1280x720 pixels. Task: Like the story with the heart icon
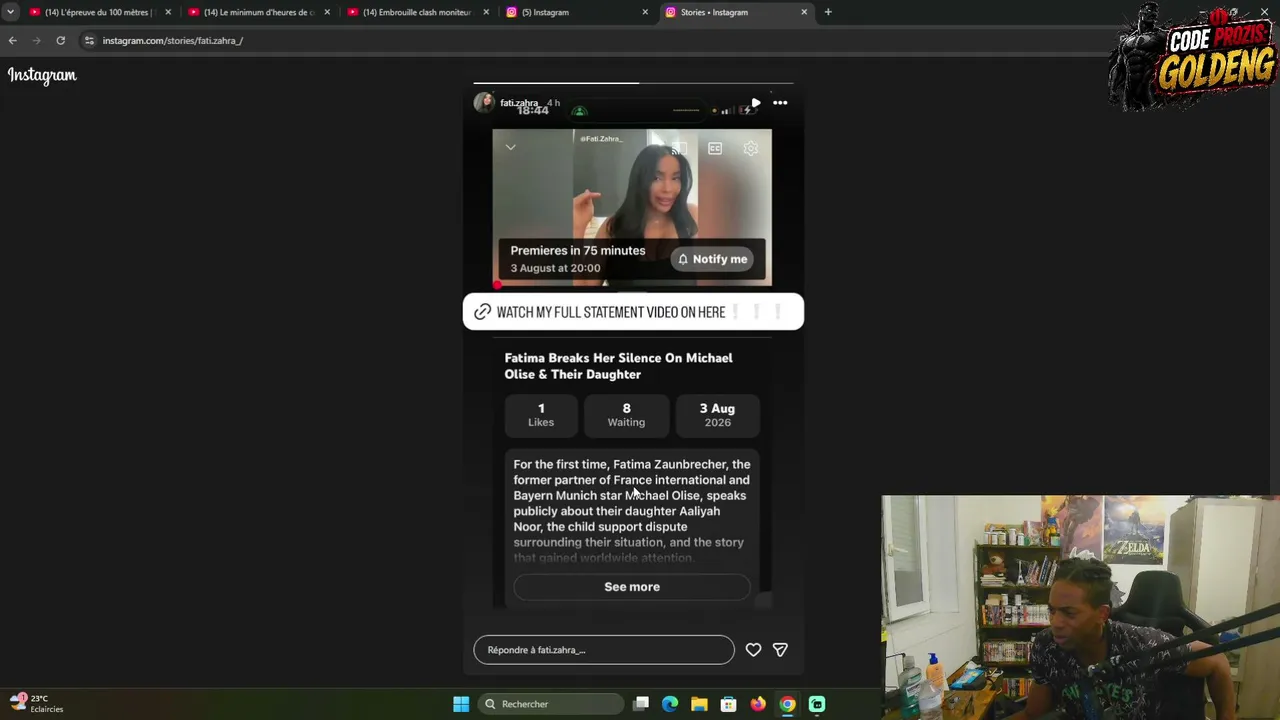tap(753, 650)
